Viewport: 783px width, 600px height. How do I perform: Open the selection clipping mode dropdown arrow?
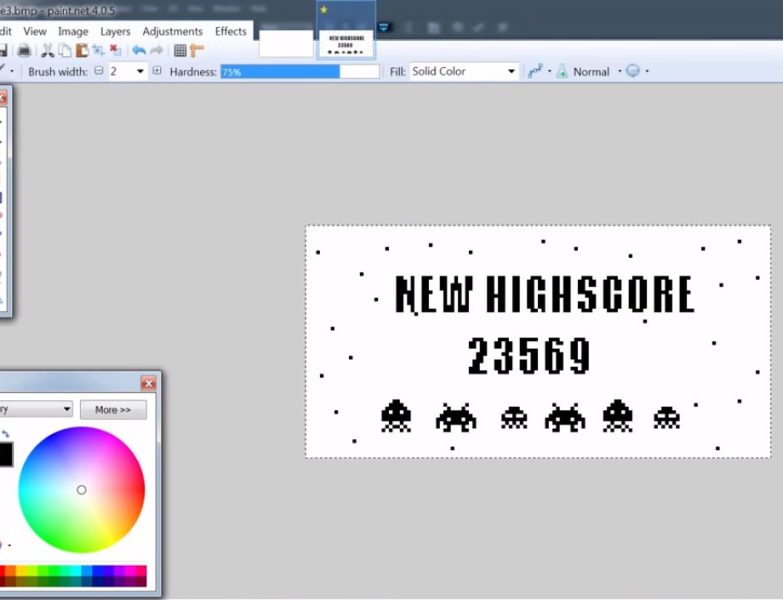647,71
